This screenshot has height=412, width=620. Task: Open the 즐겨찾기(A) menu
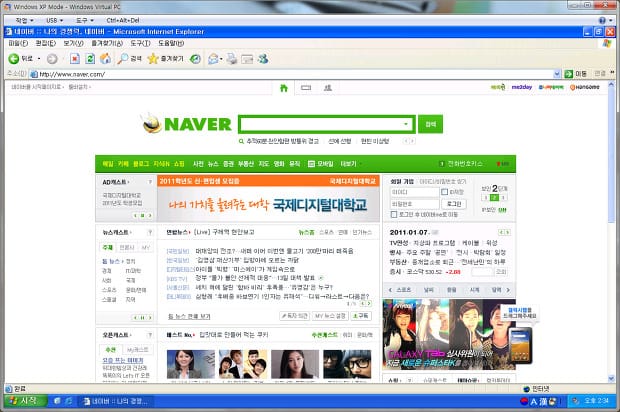[x=106, y=43]
